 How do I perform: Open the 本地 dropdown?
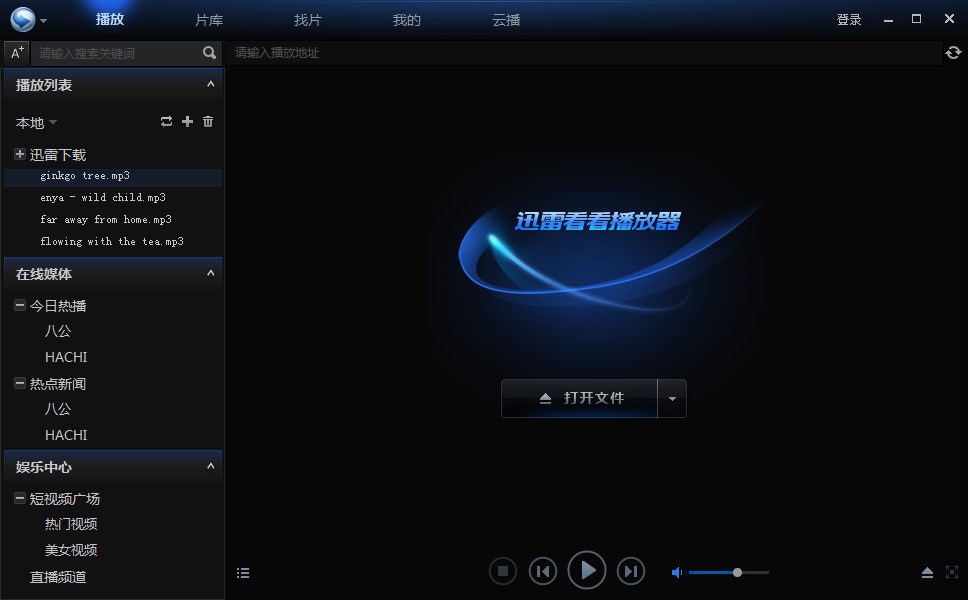(x=36, y=123)
